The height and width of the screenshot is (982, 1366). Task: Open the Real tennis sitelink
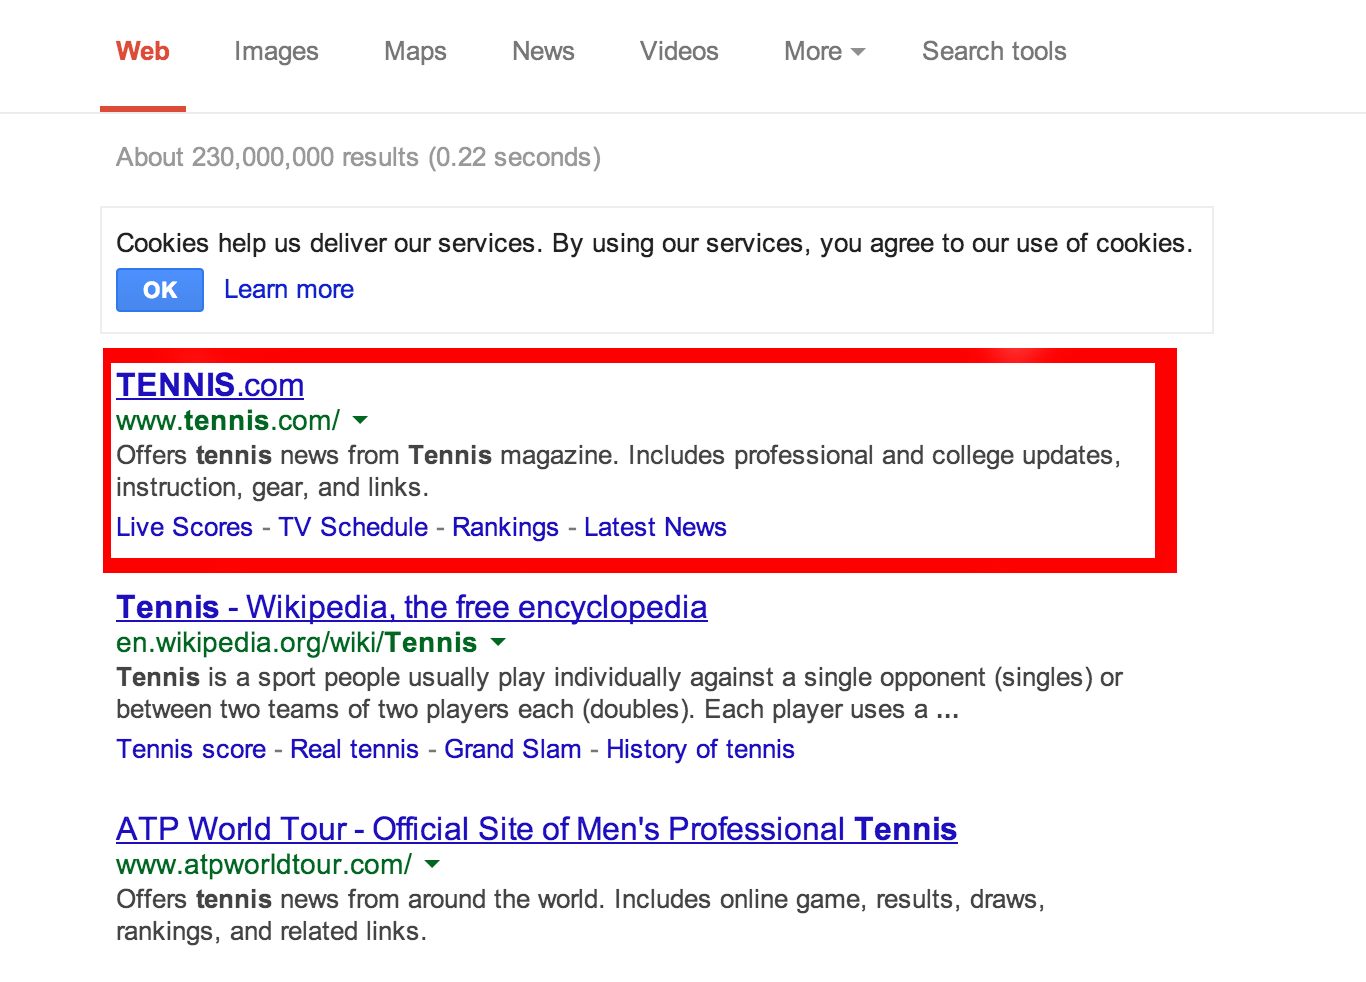click(354, 749)
